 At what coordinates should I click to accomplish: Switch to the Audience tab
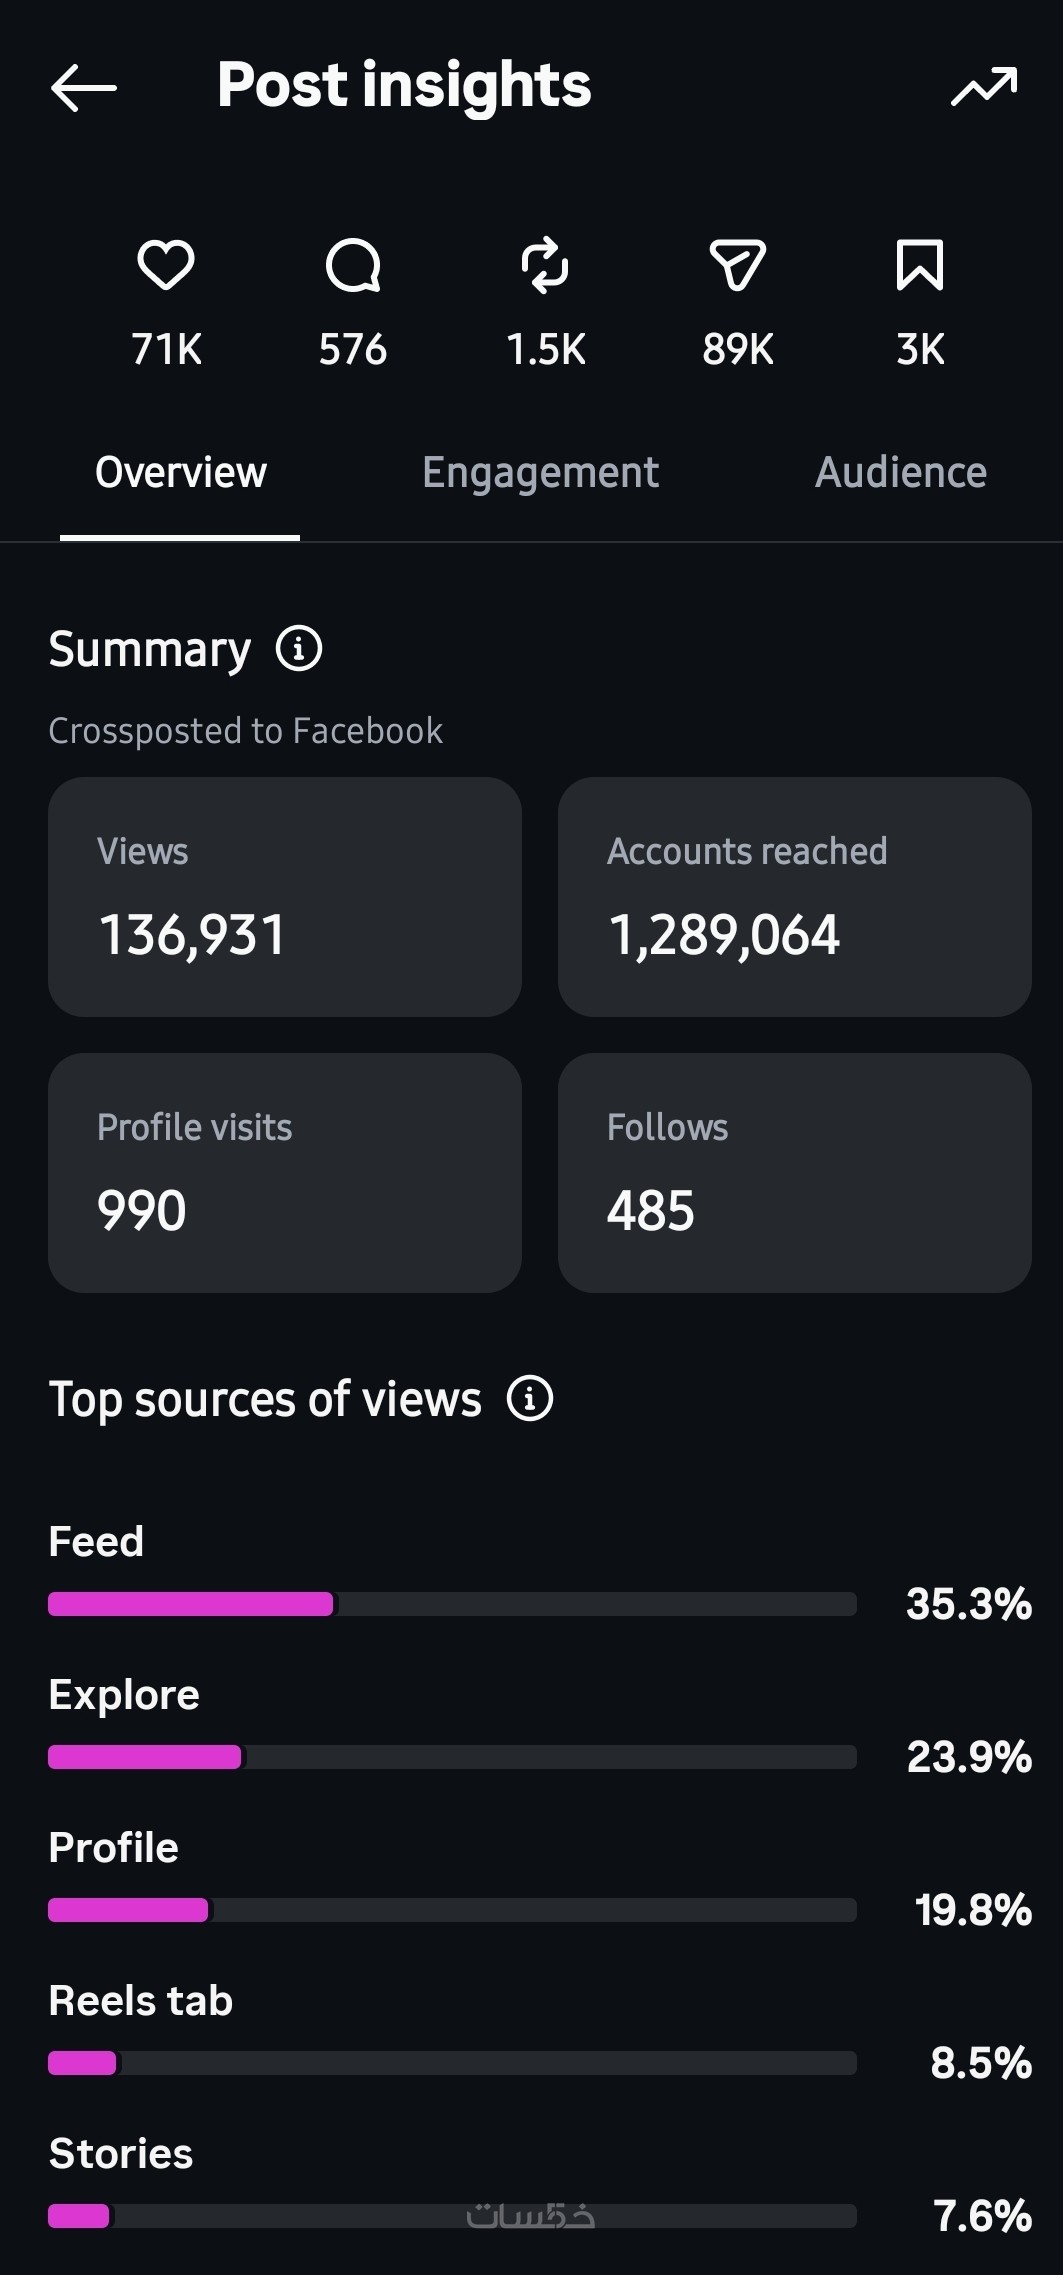(901, 472)
